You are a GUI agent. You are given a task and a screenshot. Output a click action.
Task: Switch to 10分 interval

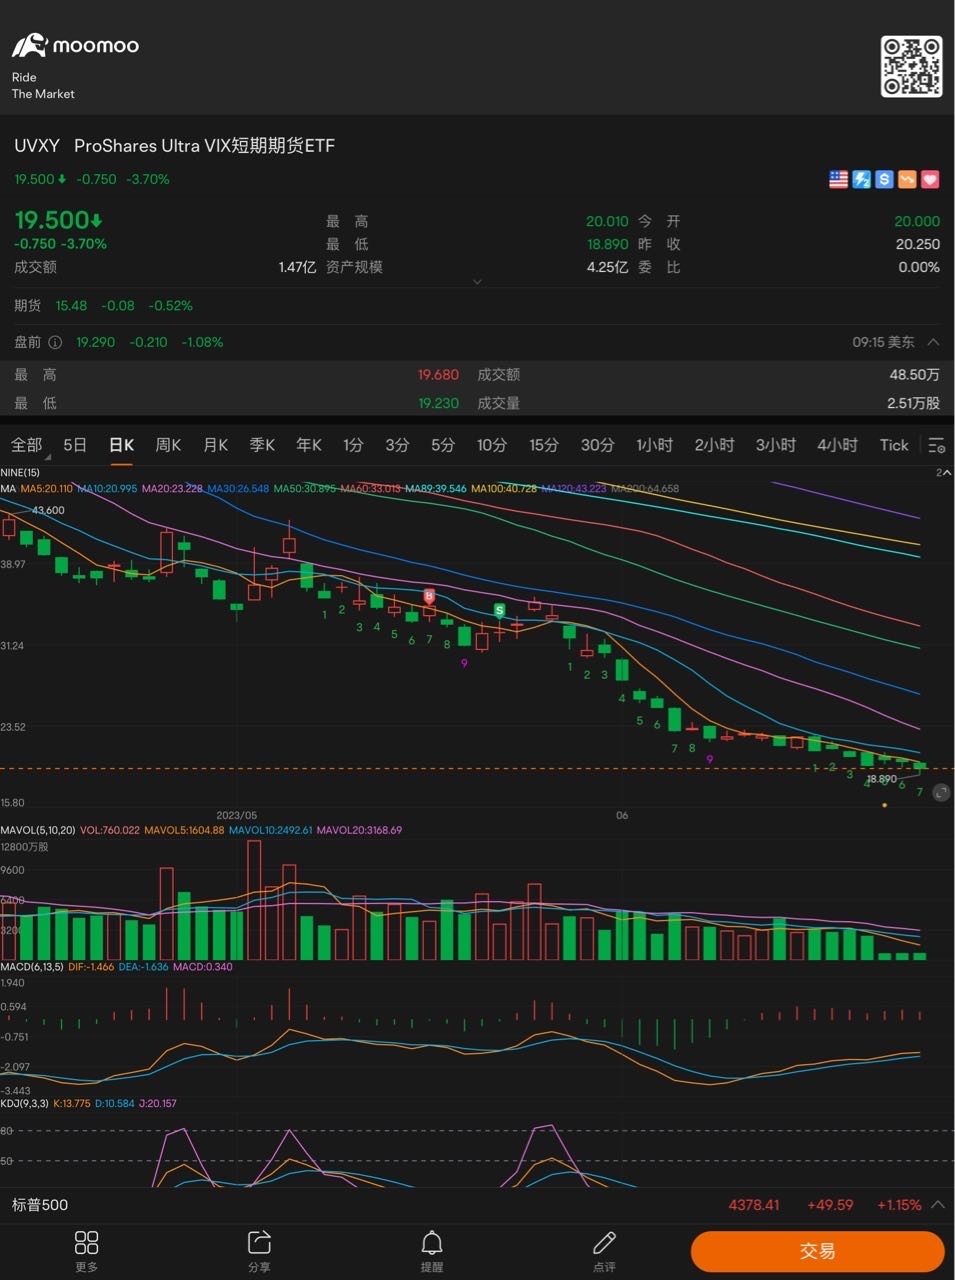(492, 445)
